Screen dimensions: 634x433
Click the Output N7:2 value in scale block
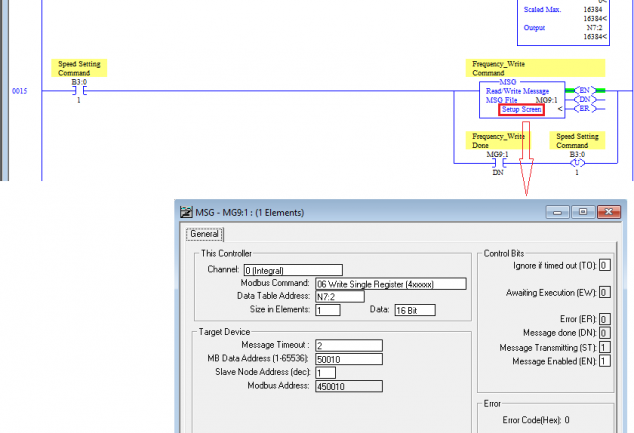point(594,27)
